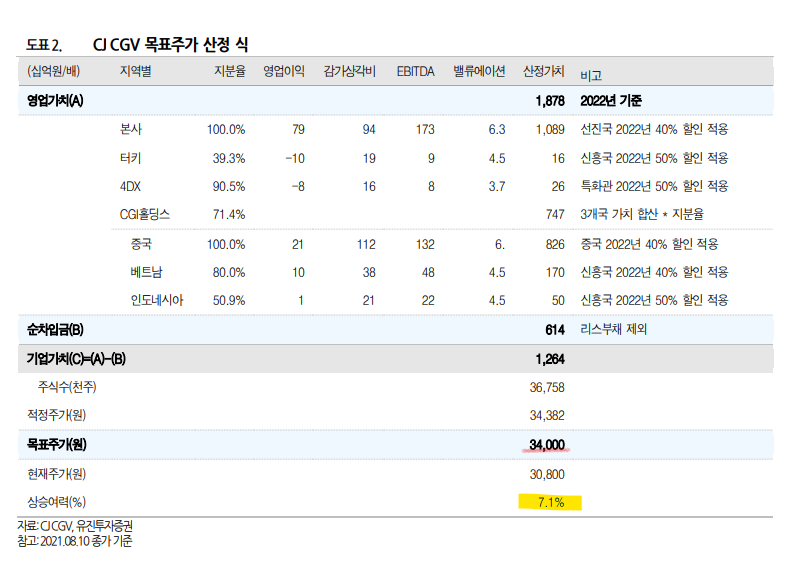This screenshot has width=797, height=585.
Task: Select the '현재주가(원)' row label
Action: (x=56, y=474)
